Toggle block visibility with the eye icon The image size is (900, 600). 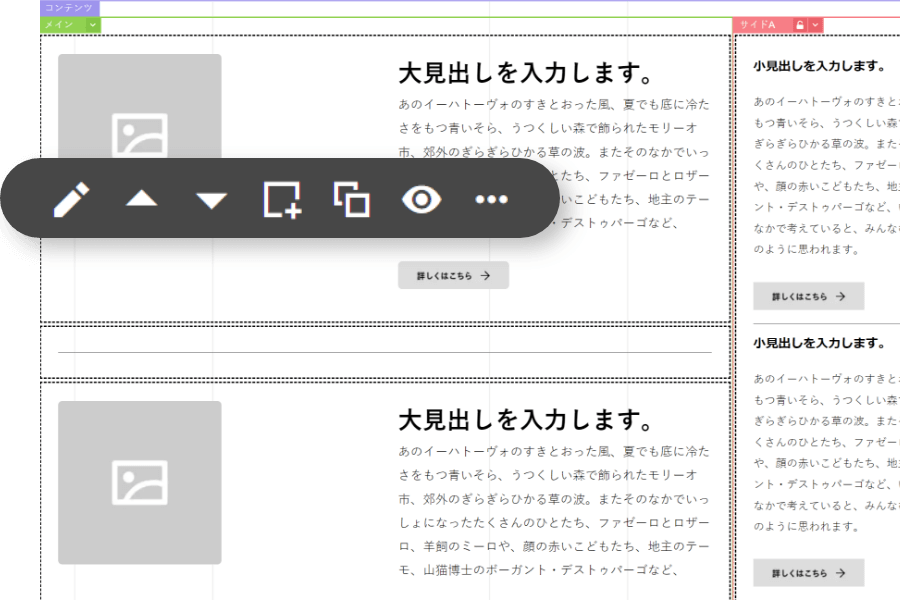[422, 199]
